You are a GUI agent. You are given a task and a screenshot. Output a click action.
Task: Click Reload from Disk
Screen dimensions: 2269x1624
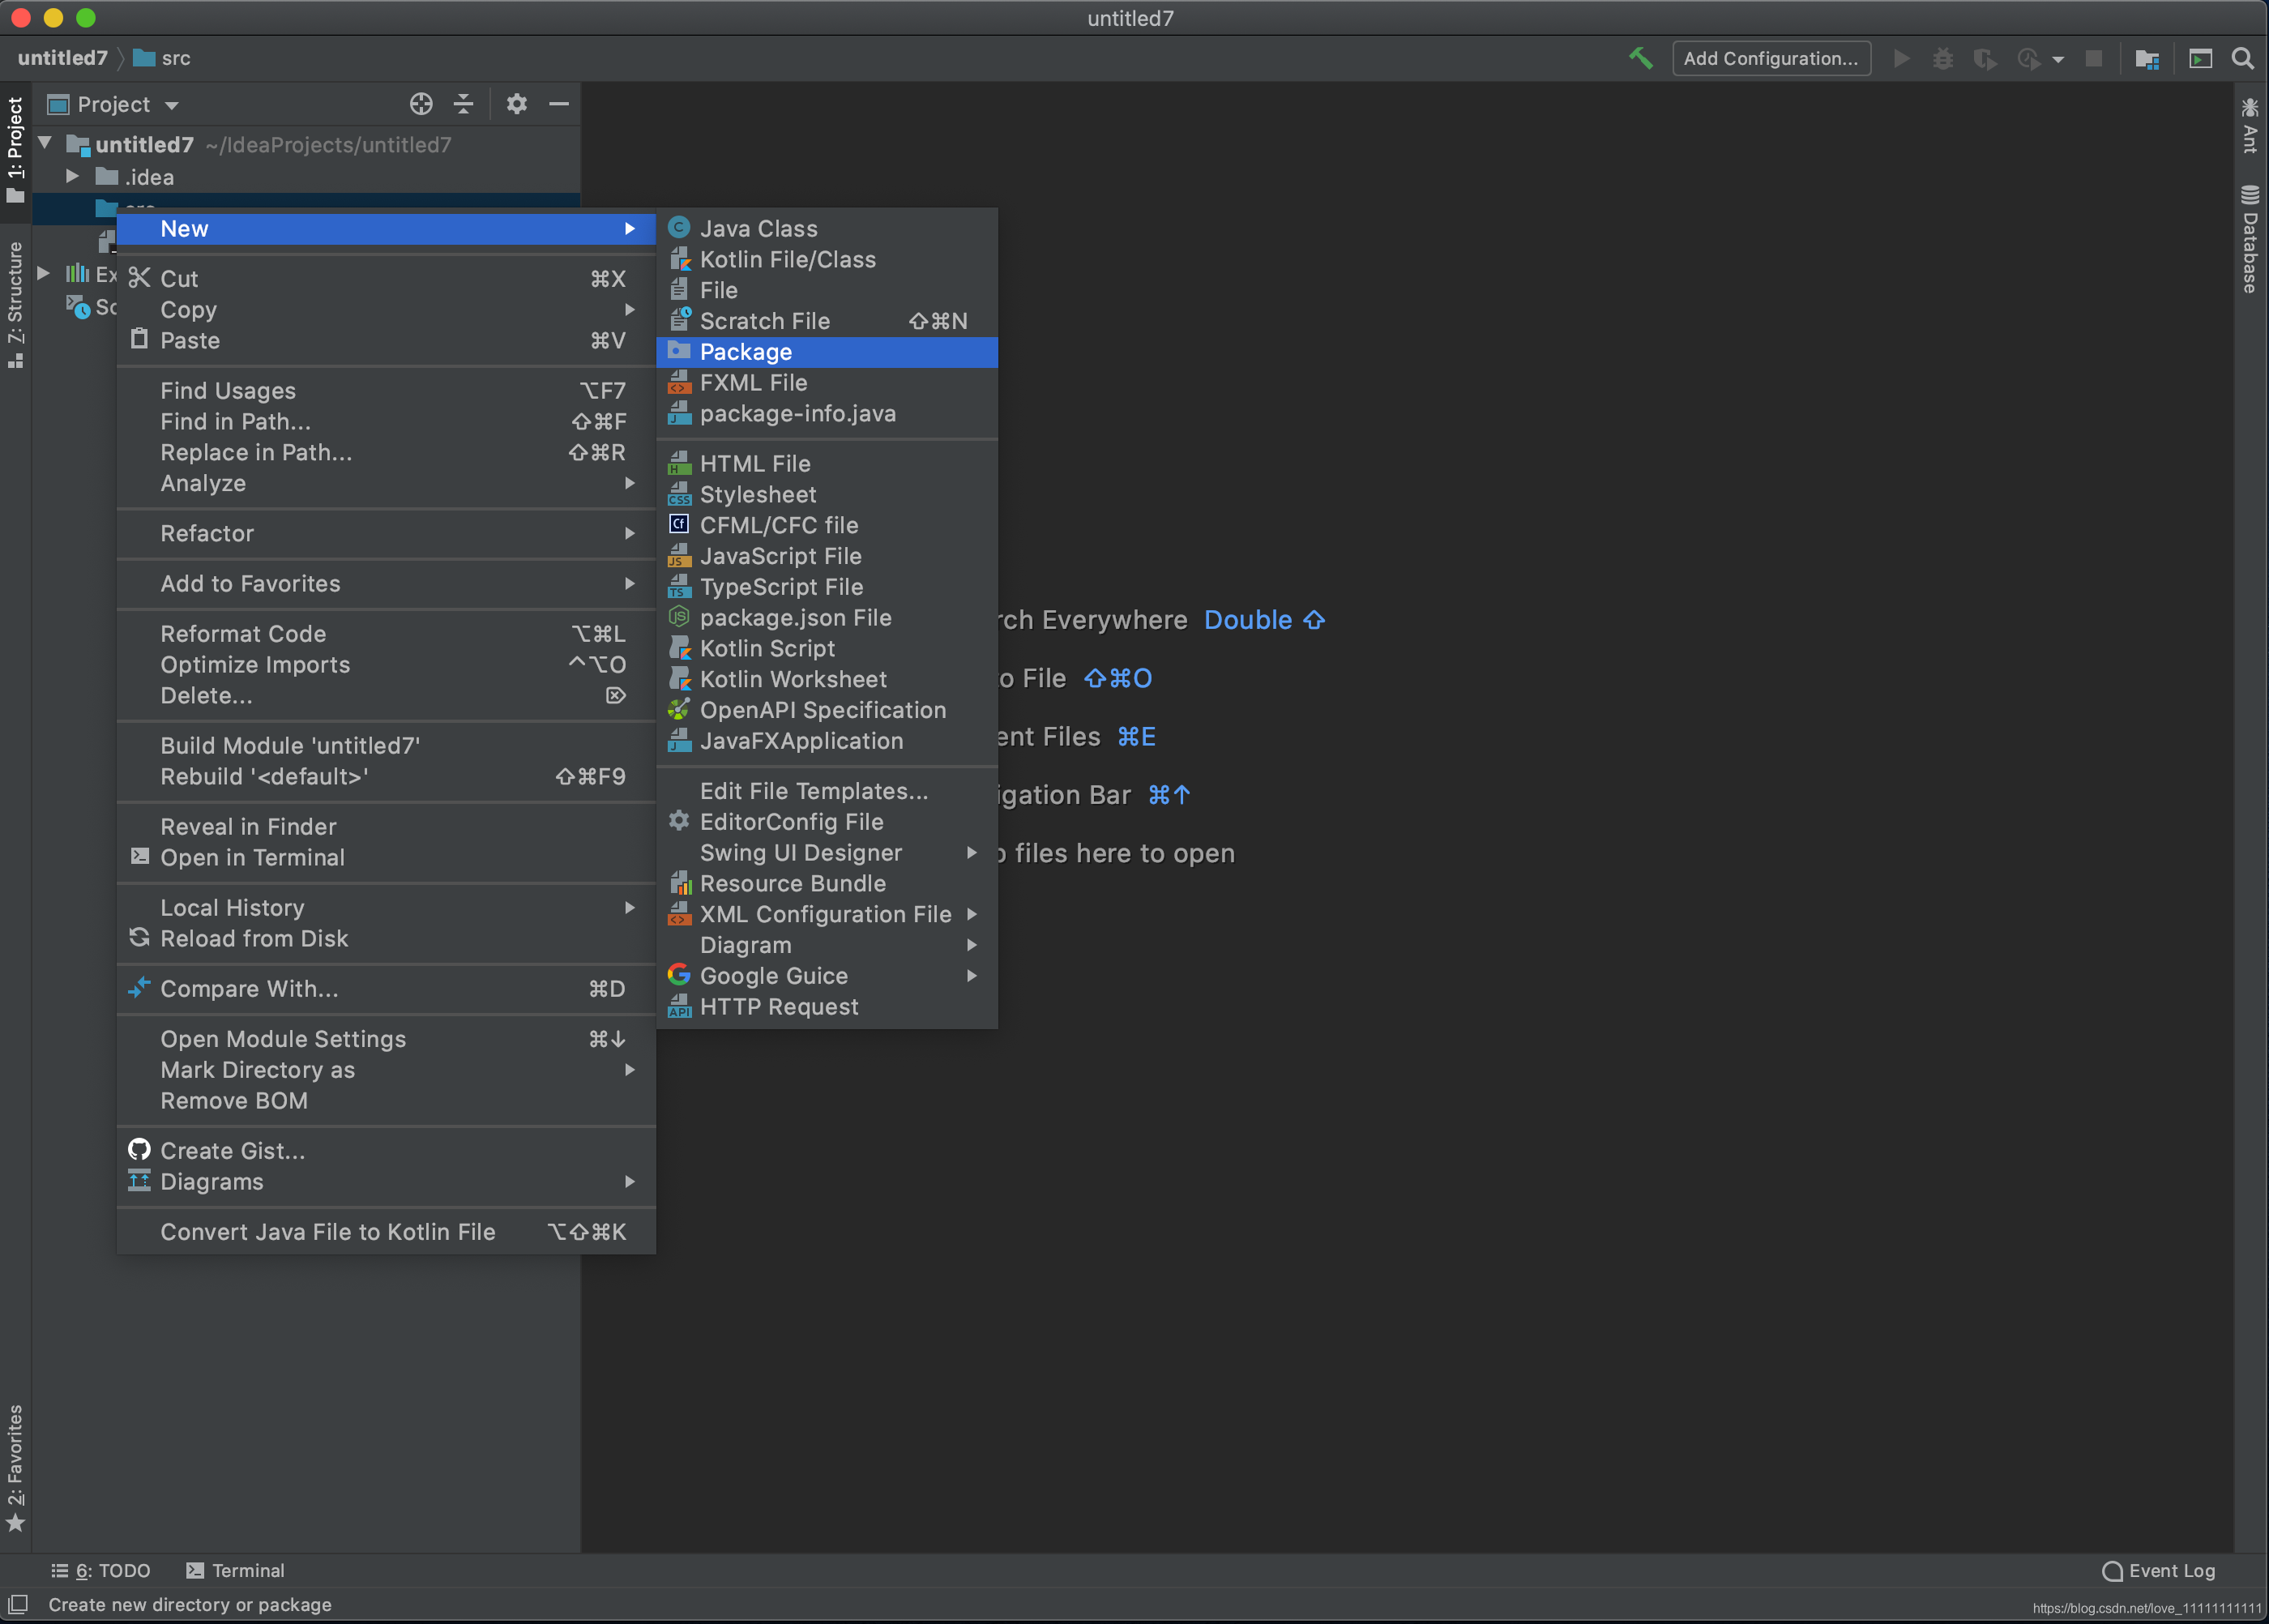(x=386, y=939)
